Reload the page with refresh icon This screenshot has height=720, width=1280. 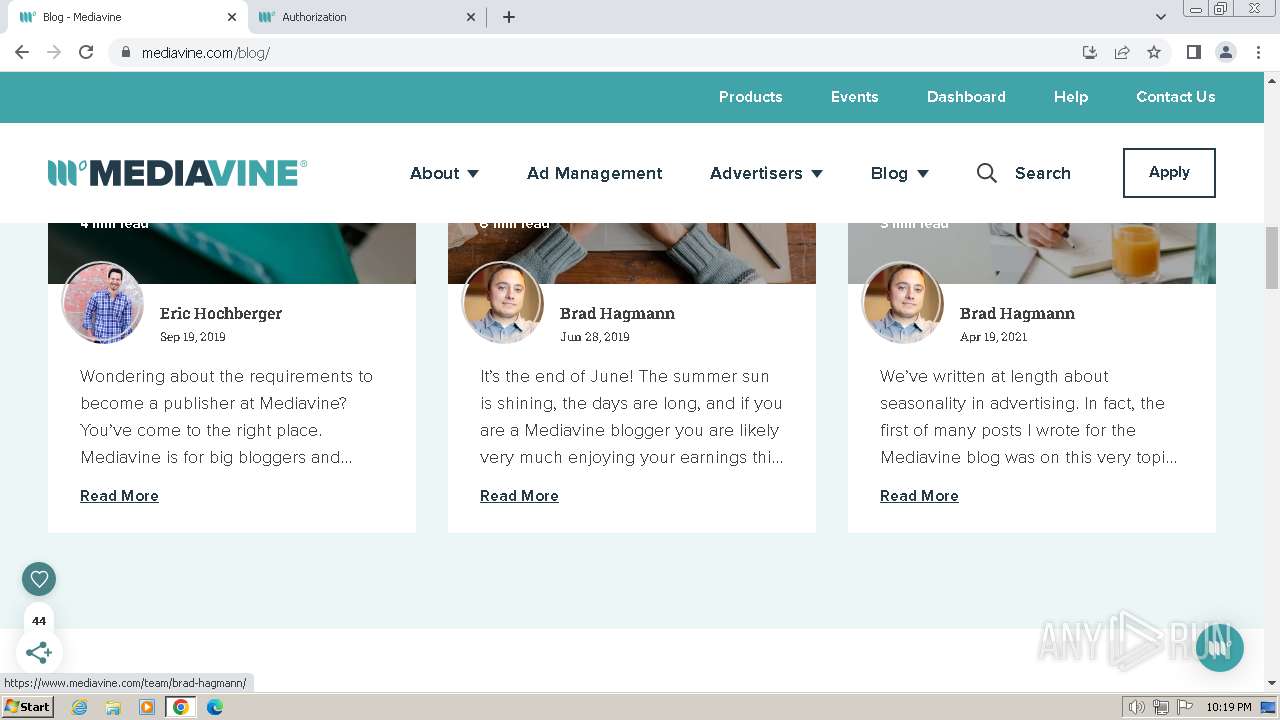point(86,52)
